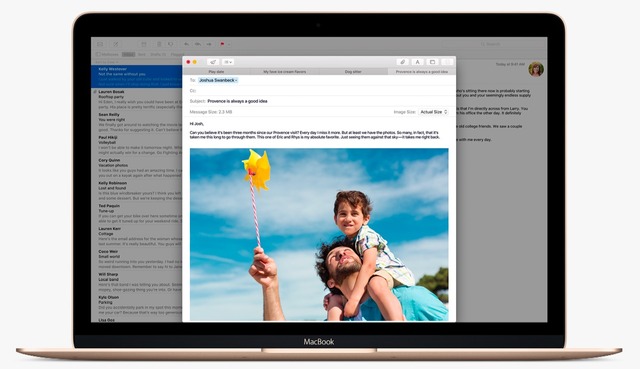Screen dimensions: 640x369
Task: Send the message with the paper plane icon
Action: [x=213, y=62]
